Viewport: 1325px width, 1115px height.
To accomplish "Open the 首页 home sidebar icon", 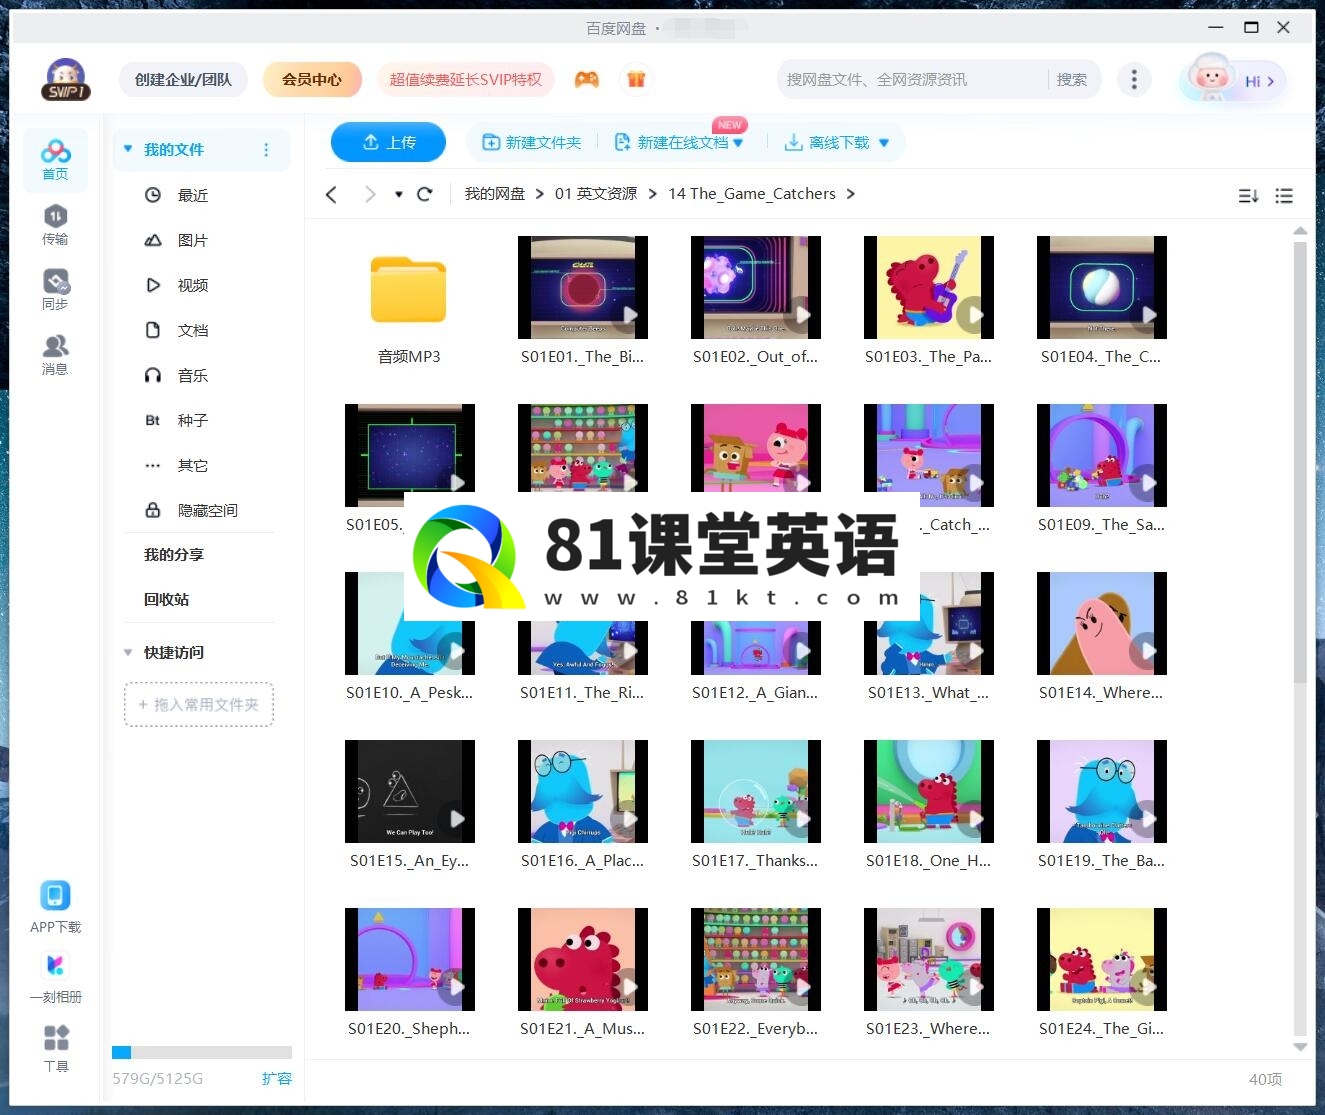I will [55, 159].
